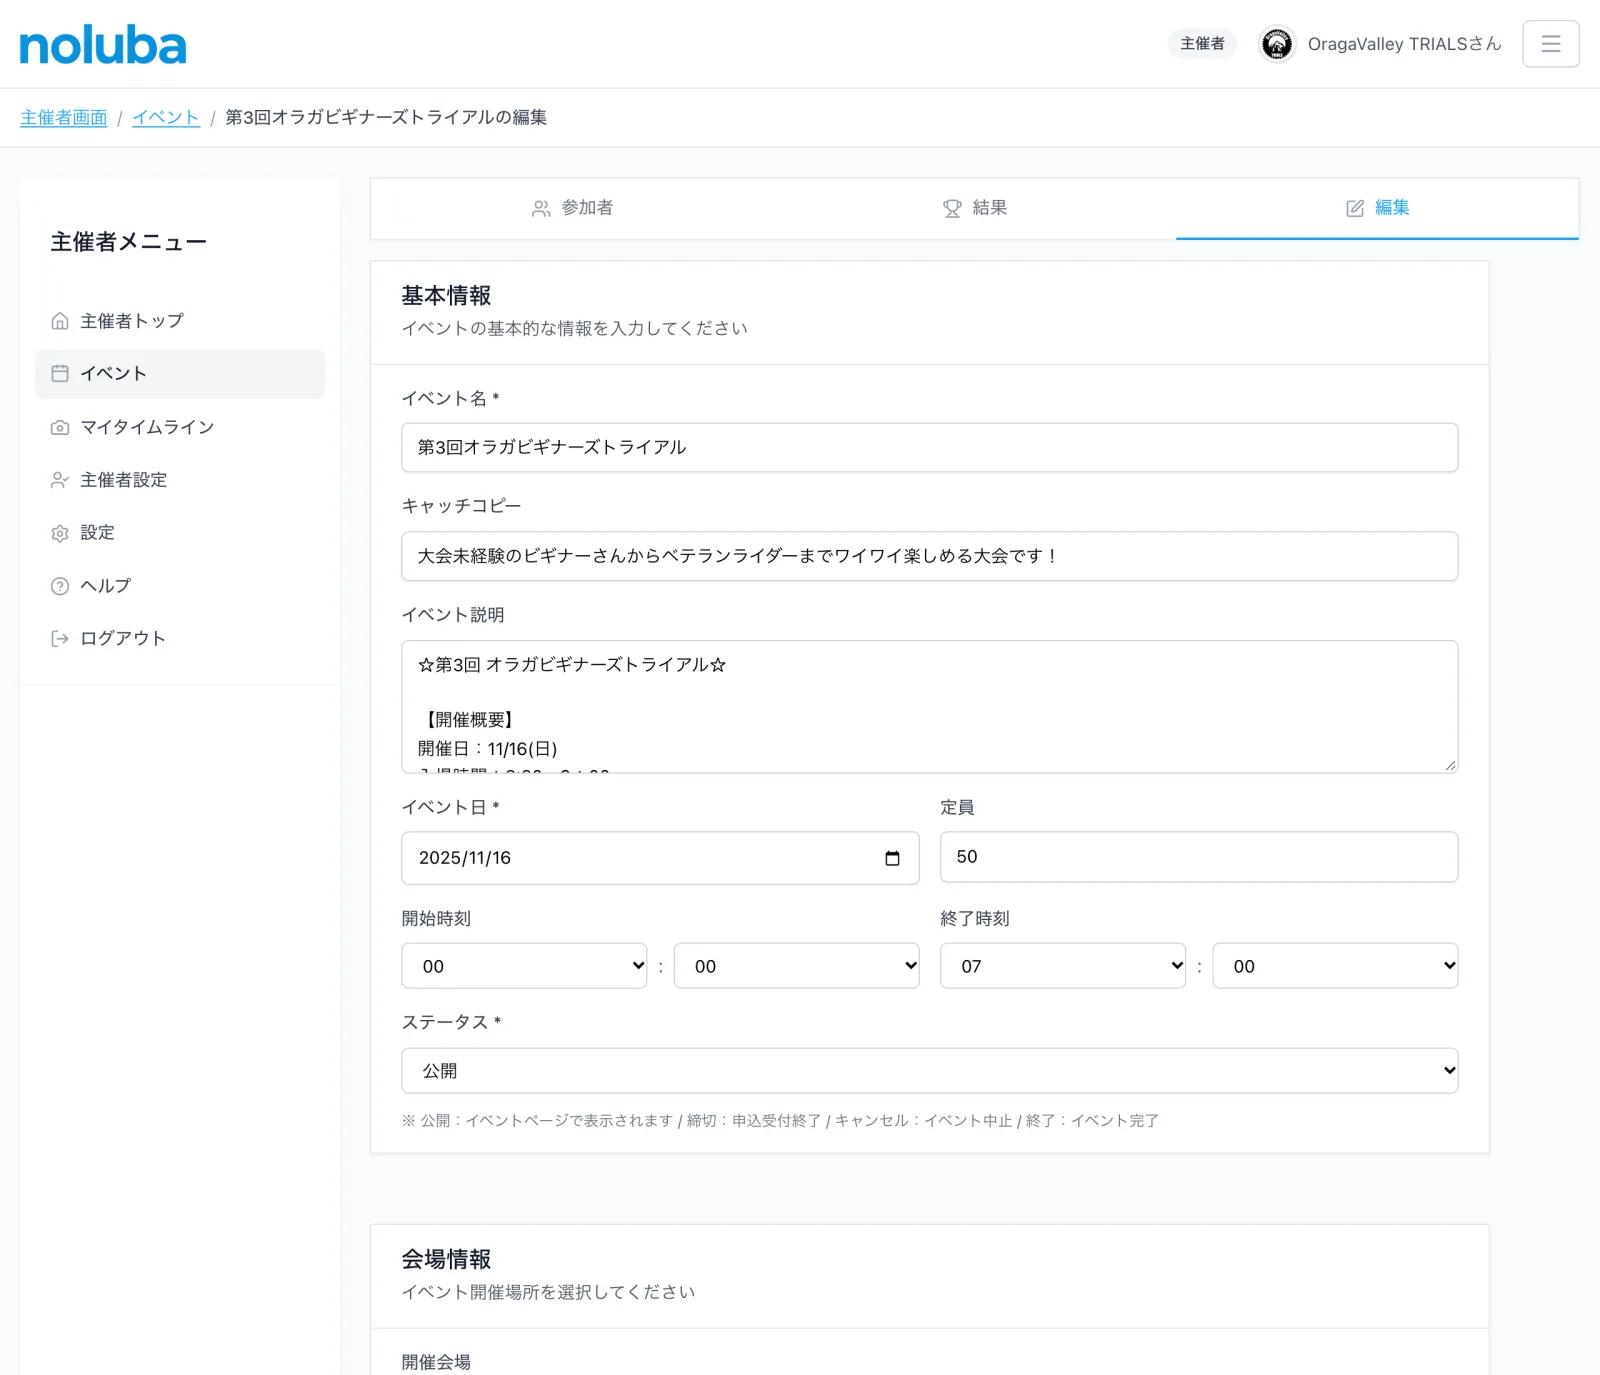
Task: Click the logout arrow icon
Action: 60,638
